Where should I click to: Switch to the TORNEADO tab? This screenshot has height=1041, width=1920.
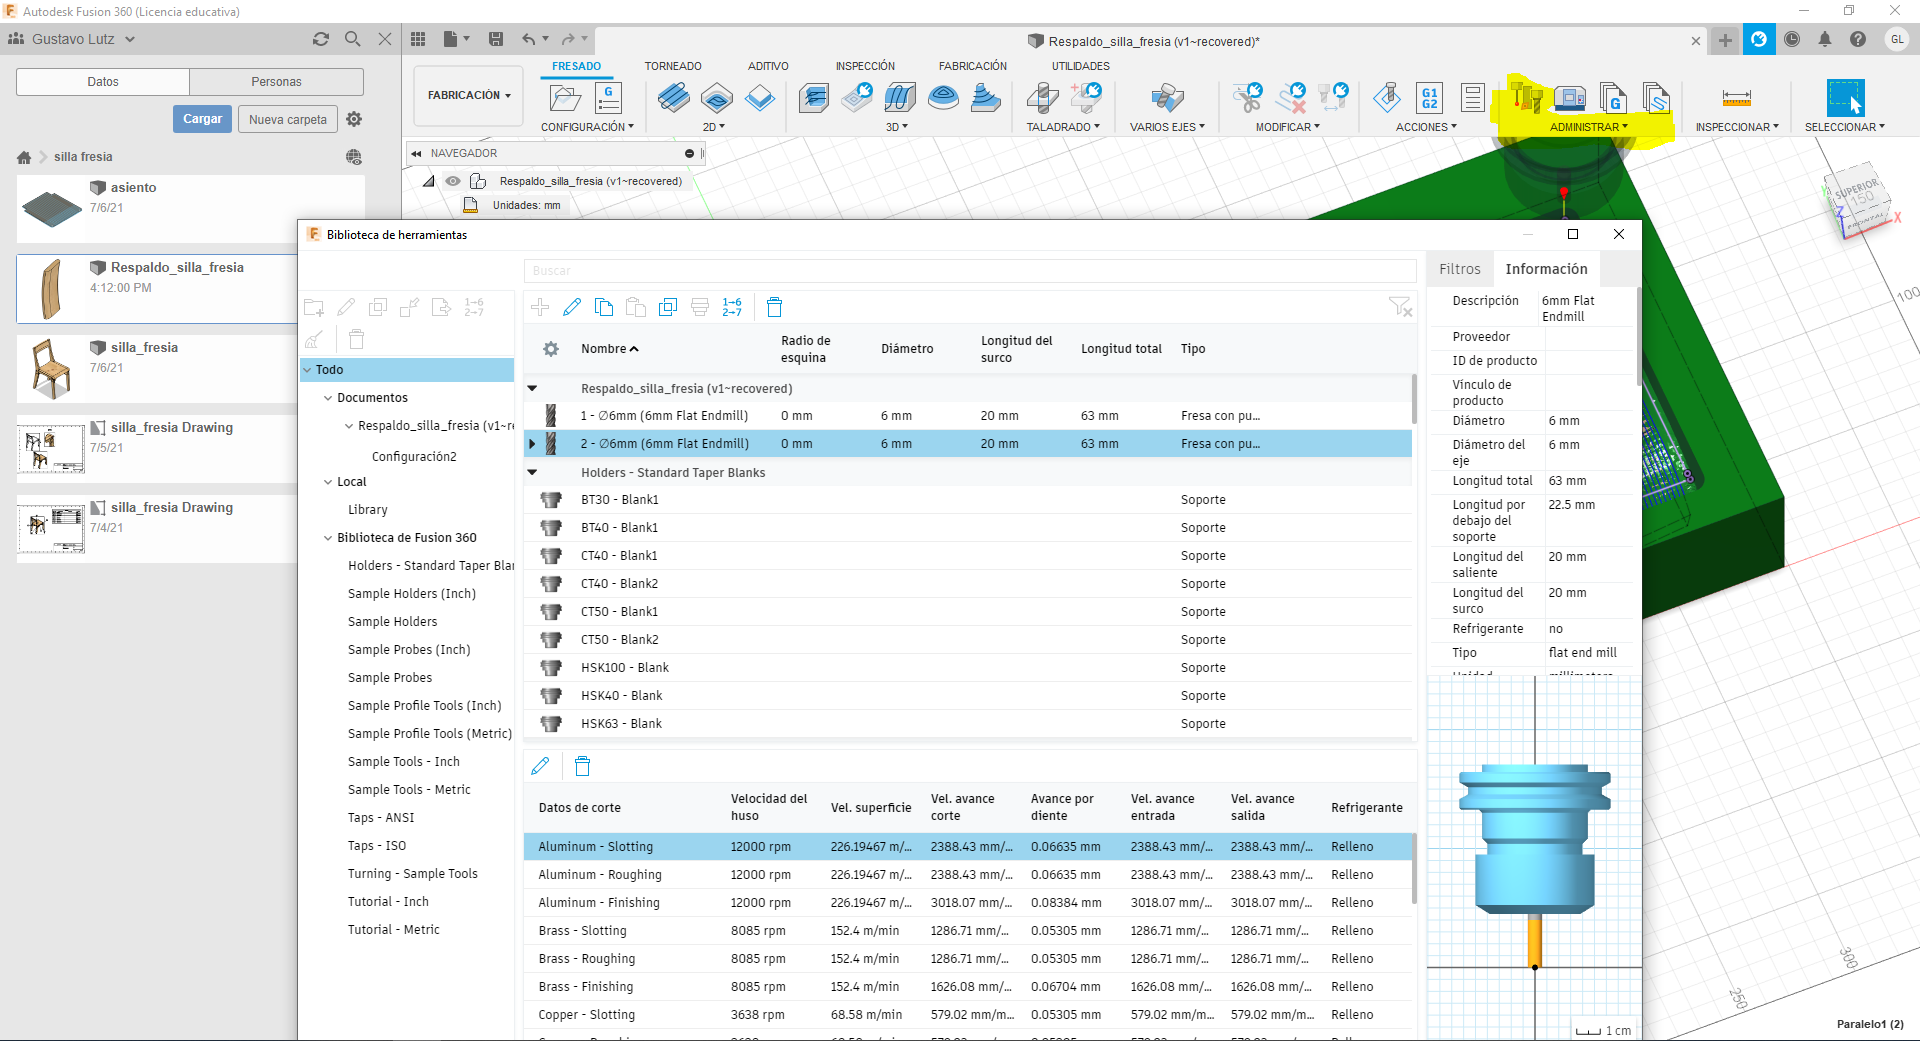[x=673, y=66]
